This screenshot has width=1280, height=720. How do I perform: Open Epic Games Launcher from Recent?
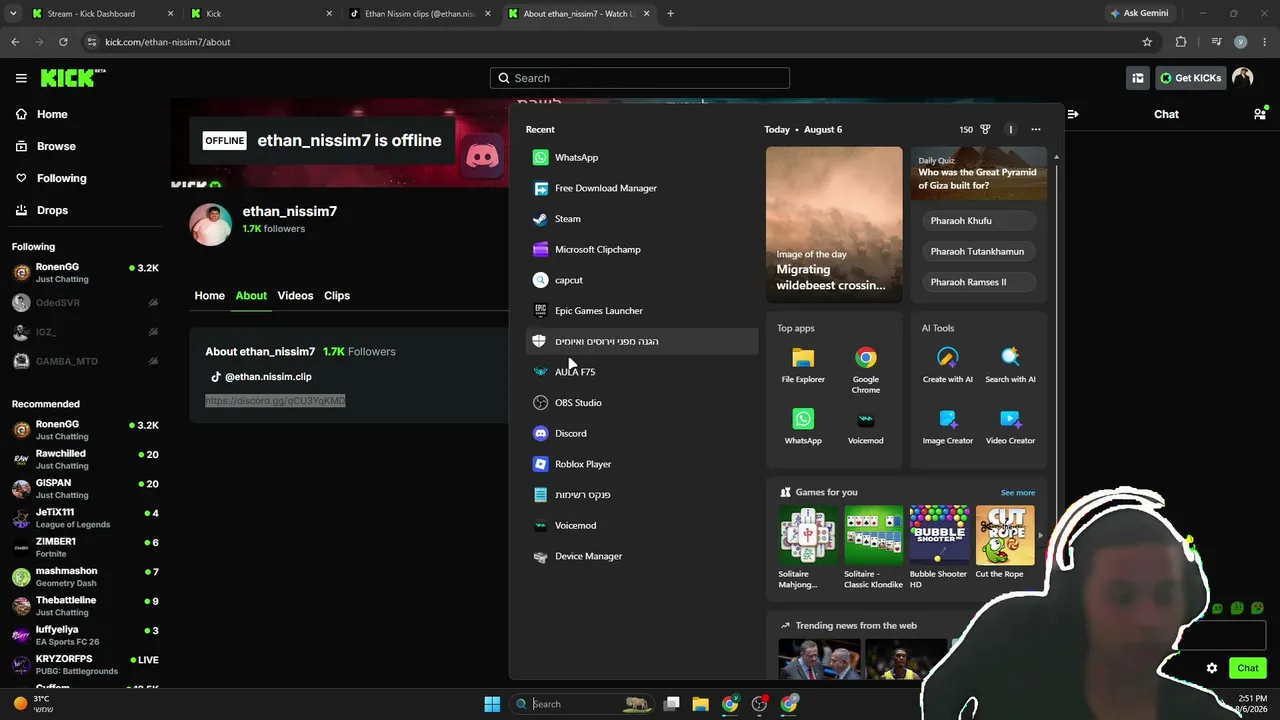642,311
